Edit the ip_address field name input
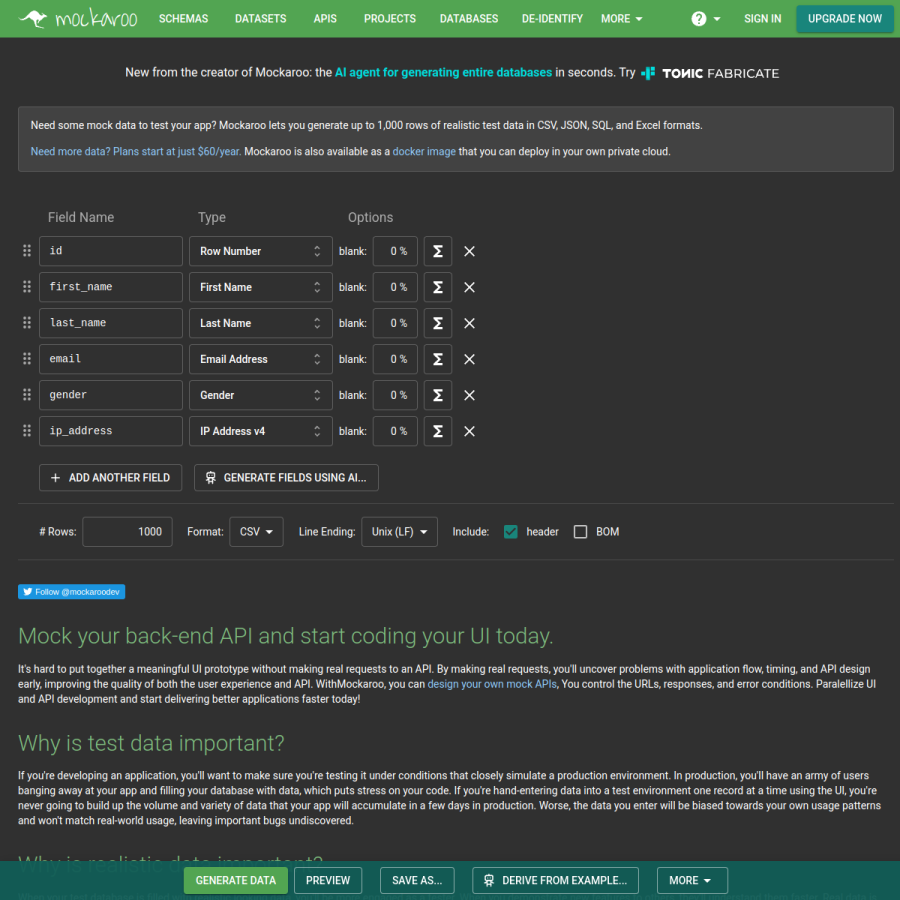The width and height of the screenshot is (900, 900). coord(111,431)
